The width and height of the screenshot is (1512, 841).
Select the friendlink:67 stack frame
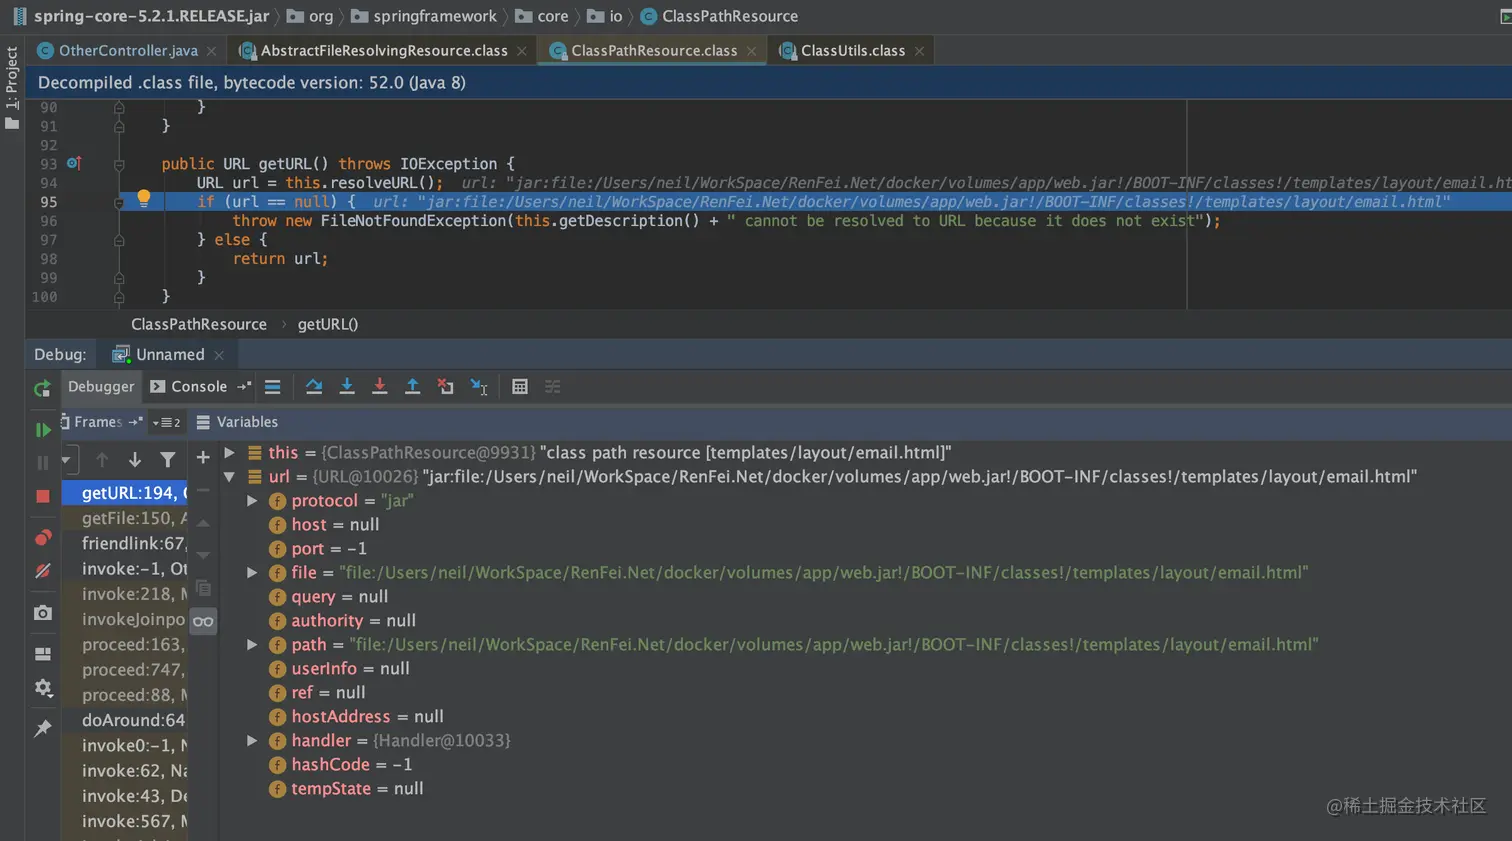[125, 543]
